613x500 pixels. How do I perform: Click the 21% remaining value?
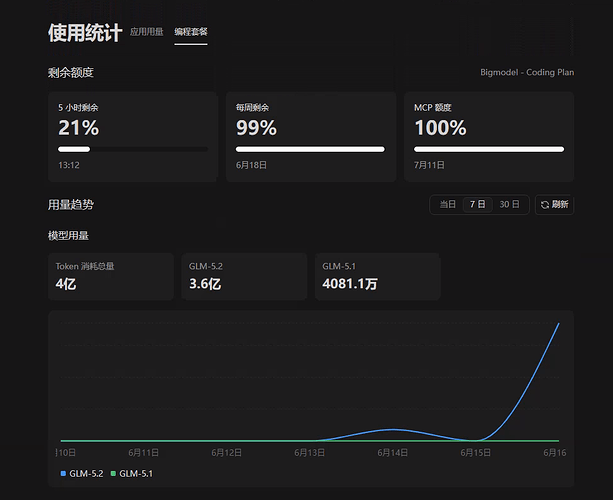79,128
